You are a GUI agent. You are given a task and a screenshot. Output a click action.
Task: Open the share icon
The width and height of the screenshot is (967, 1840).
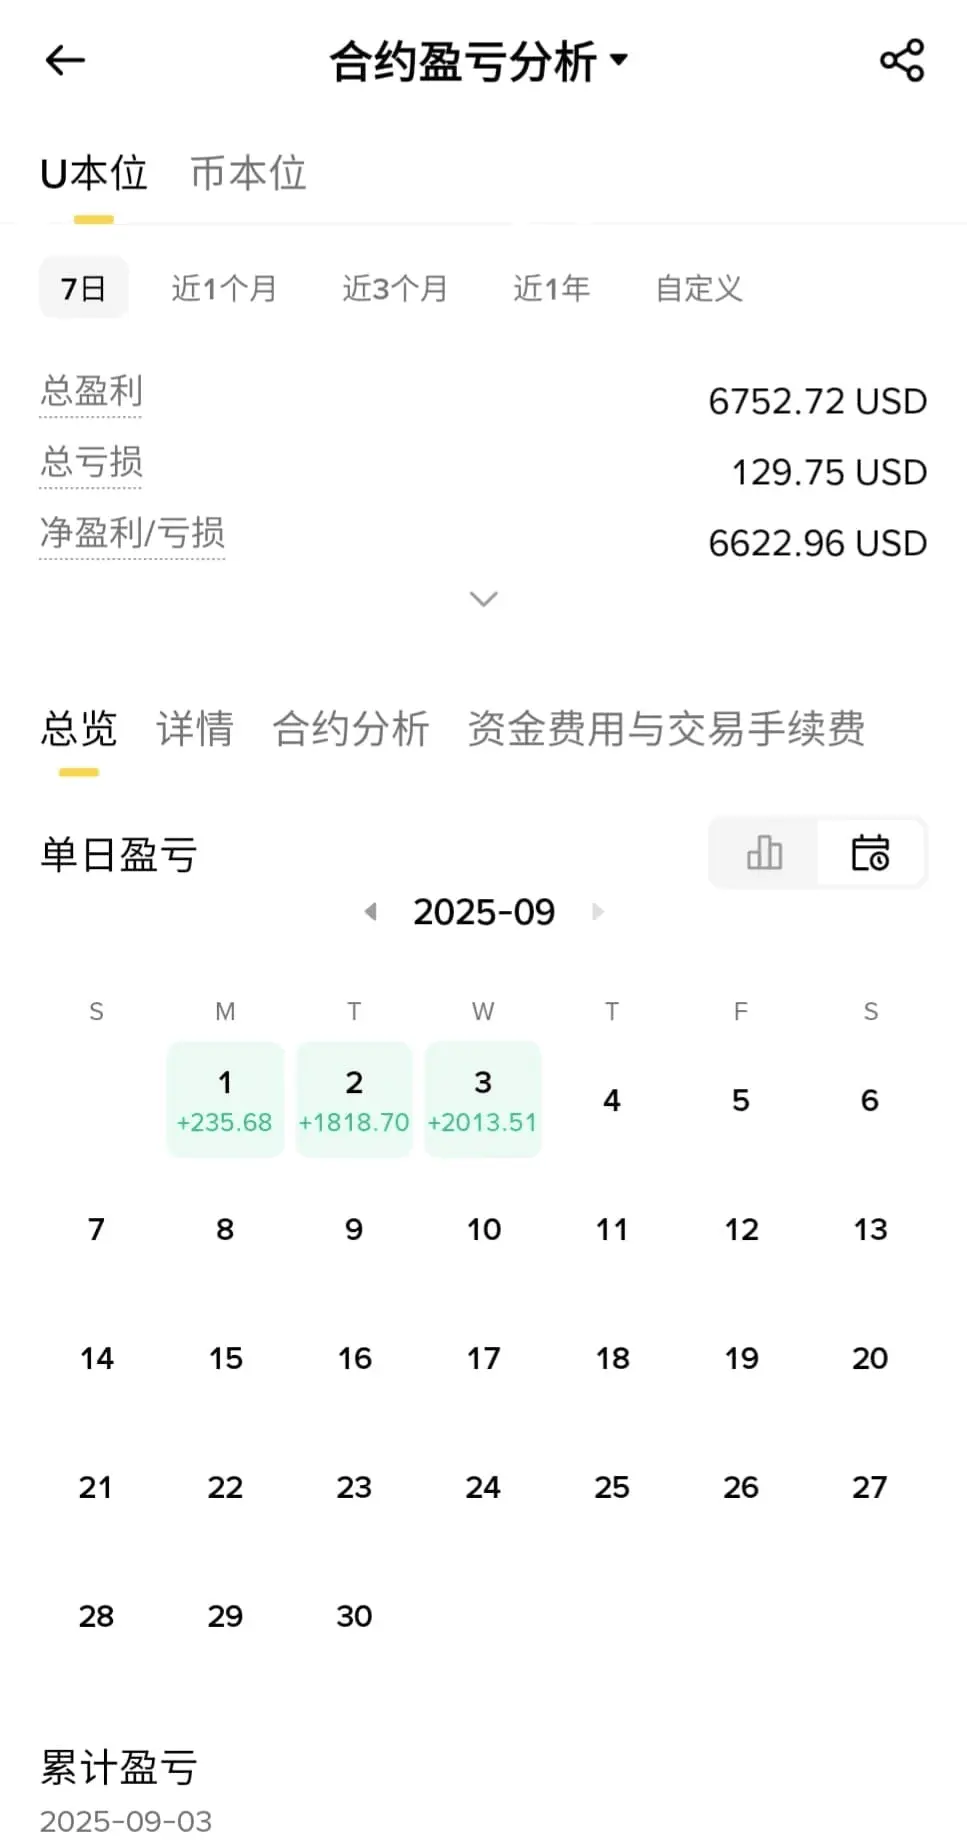902,61
